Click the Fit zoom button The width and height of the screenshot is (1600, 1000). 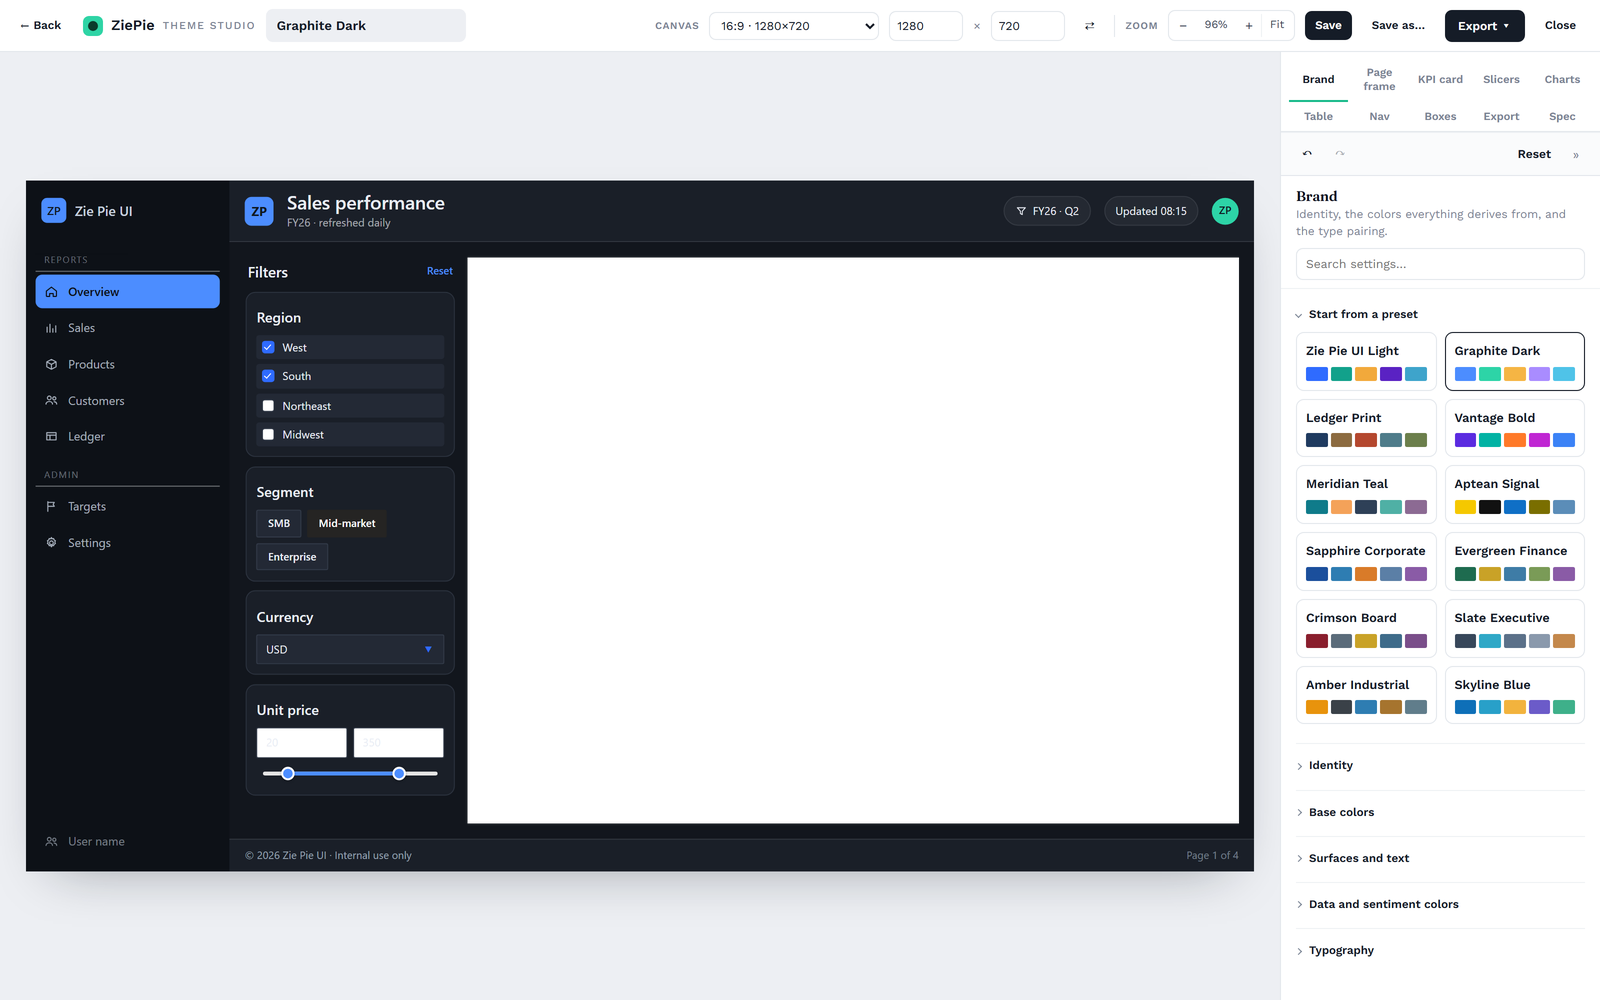click(1277, 25)
